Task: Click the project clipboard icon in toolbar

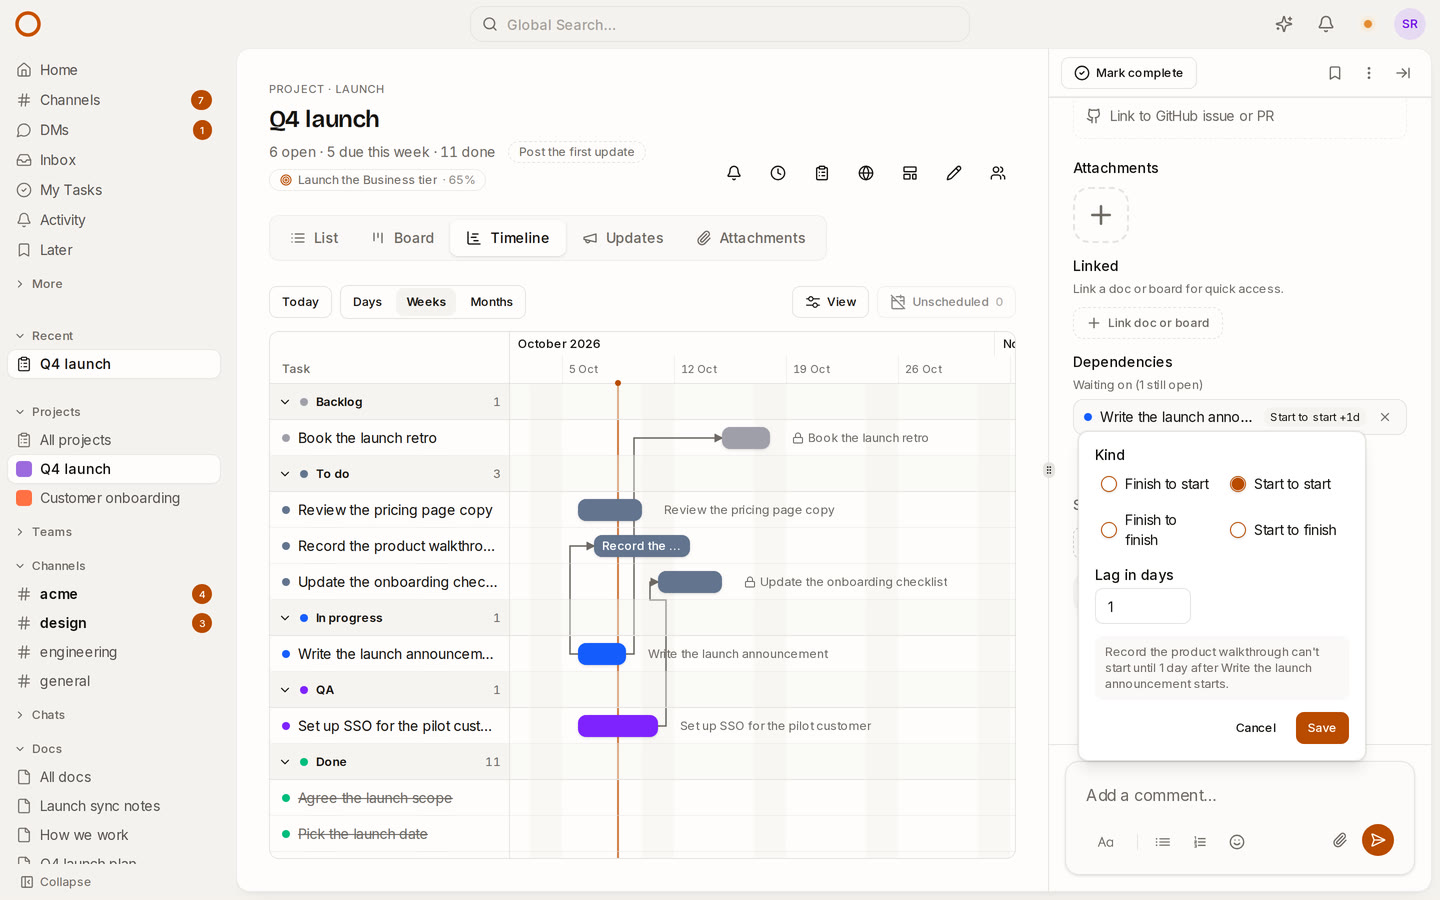Action: (x=822, y=173)
